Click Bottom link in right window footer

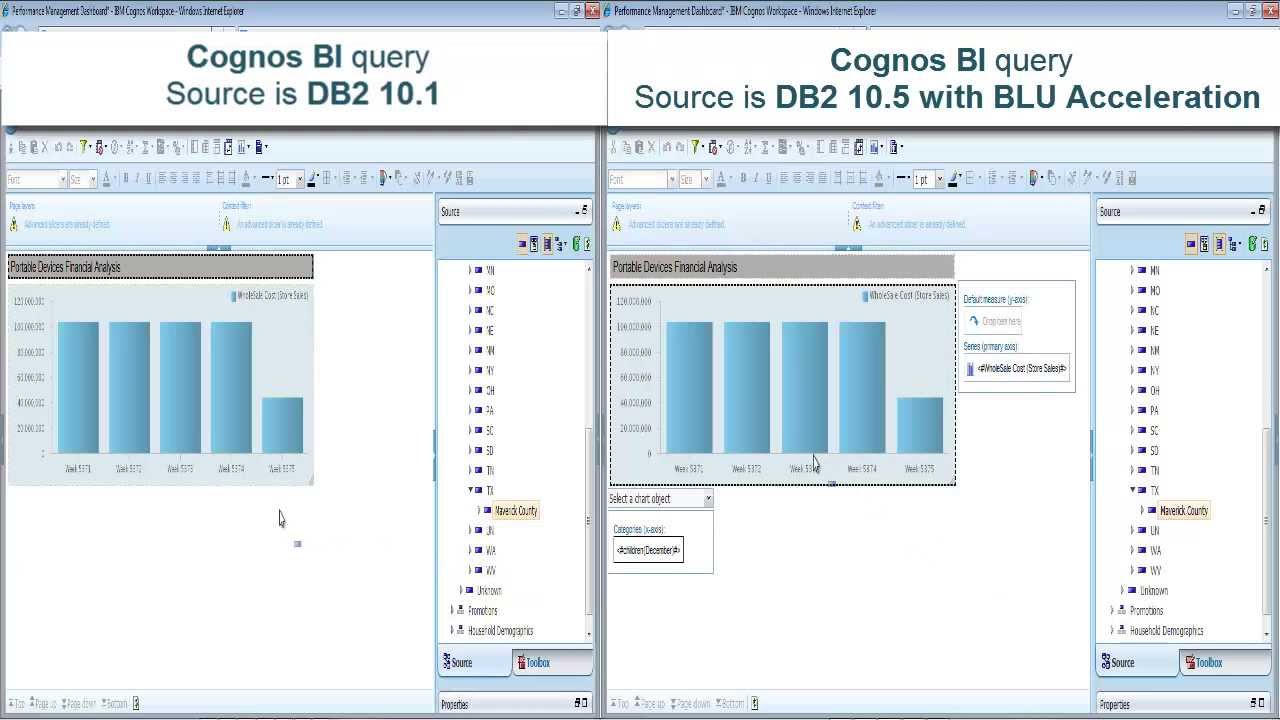click(x=731, y=703)
